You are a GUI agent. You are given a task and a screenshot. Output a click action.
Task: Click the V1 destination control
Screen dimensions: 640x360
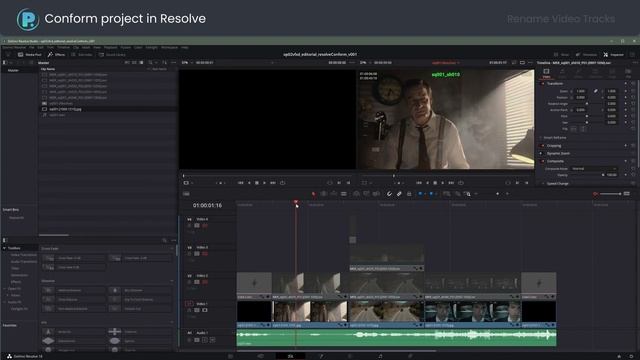point(189,304)
